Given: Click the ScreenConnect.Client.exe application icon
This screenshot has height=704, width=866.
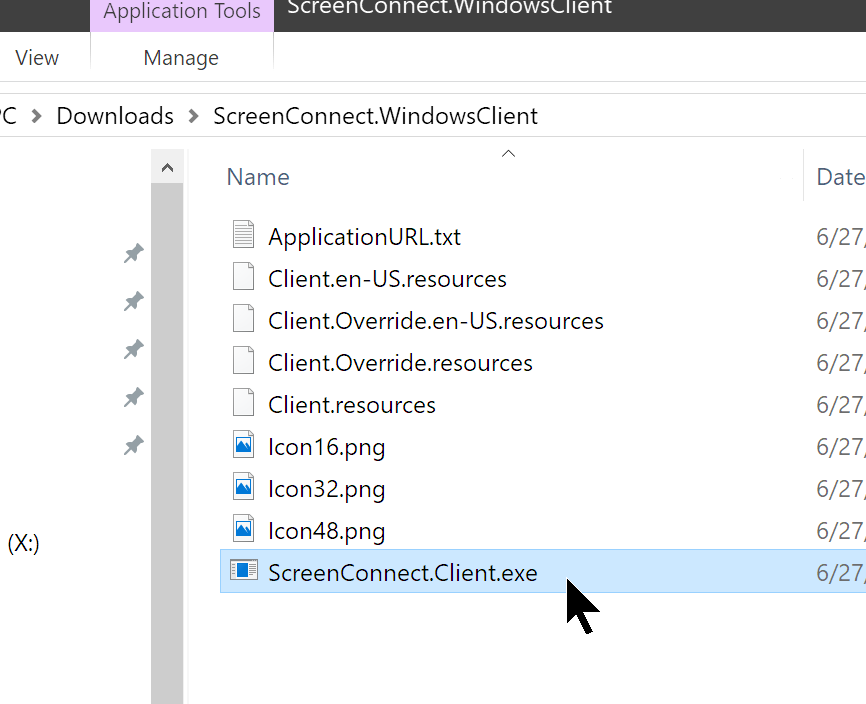Looking at the screenshot, I should click(244, 570).
